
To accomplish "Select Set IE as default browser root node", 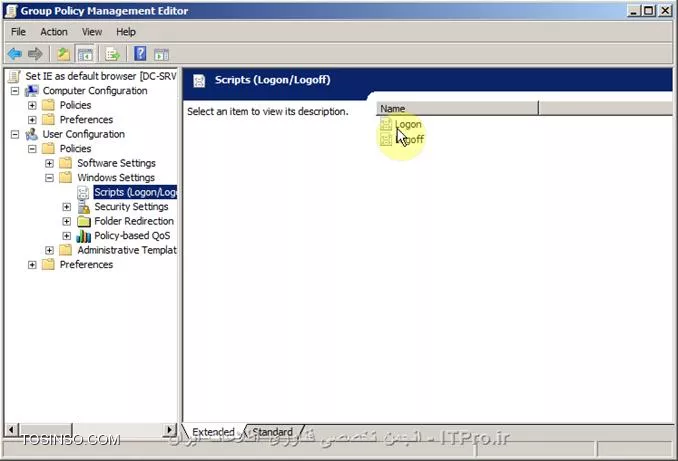I will pos(101,76).
